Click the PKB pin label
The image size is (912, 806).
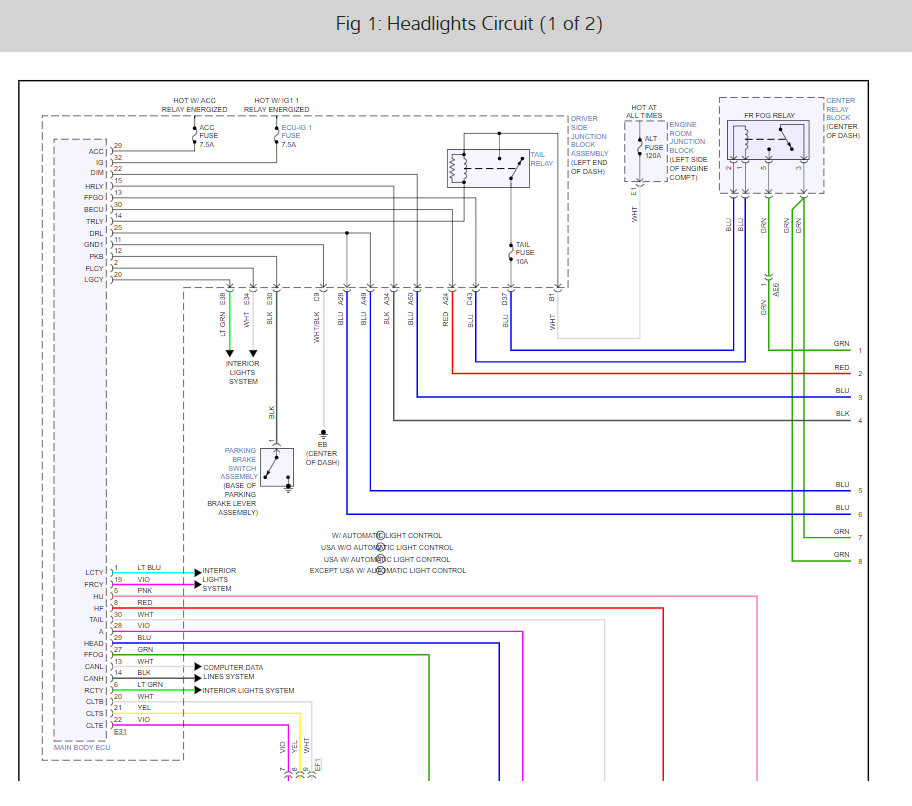(x=97, y=256)
